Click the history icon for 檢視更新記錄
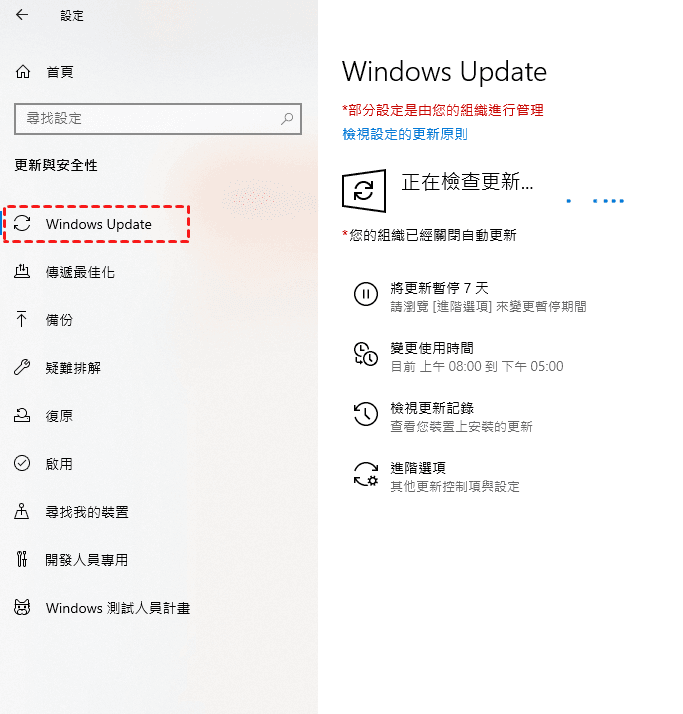 pyautogui.click(x=366, y=414)
